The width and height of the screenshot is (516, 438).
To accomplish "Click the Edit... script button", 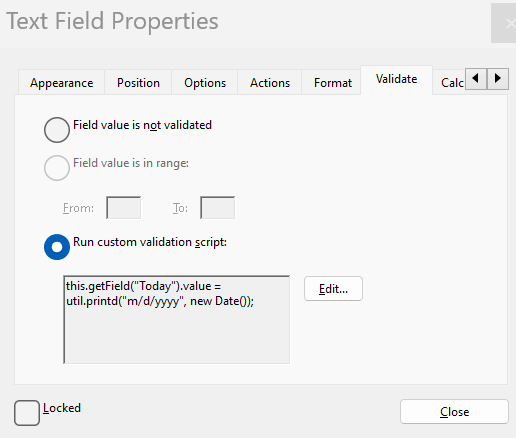I will point(333,289).
